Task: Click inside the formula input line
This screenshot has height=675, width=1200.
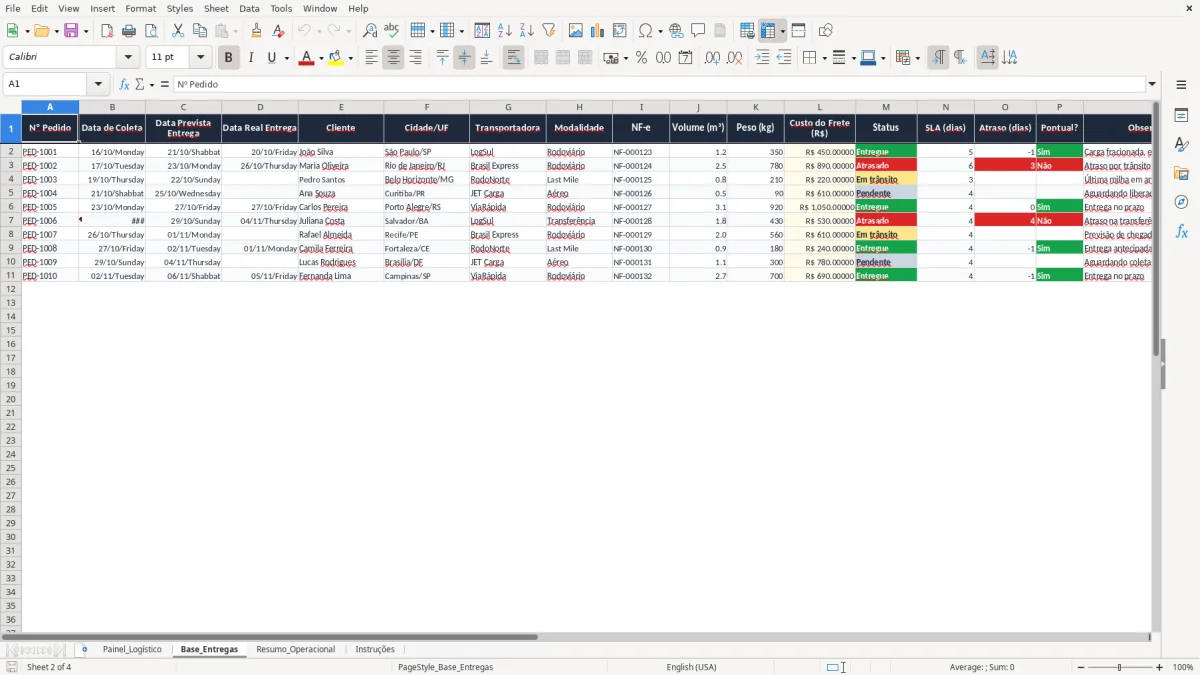Action: tap(660, 85)
